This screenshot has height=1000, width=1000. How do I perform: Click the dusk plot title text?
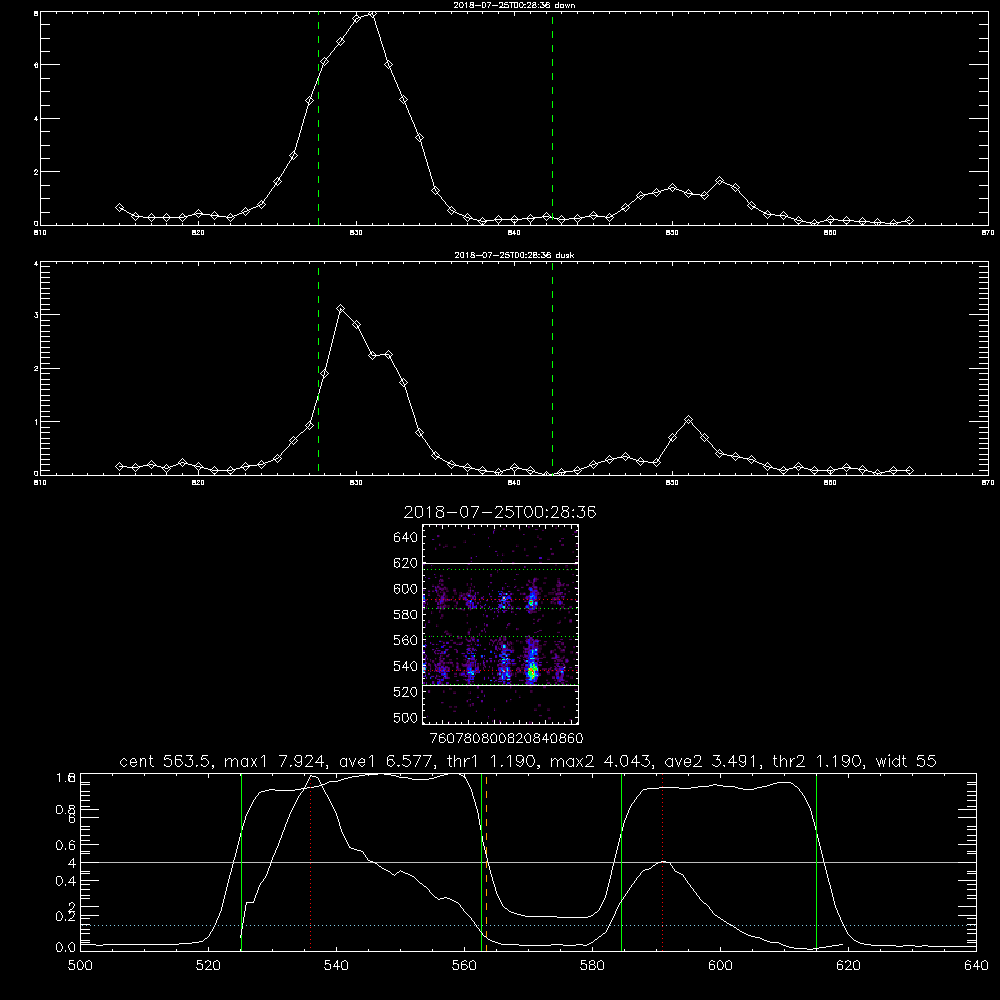pos(514,255)
